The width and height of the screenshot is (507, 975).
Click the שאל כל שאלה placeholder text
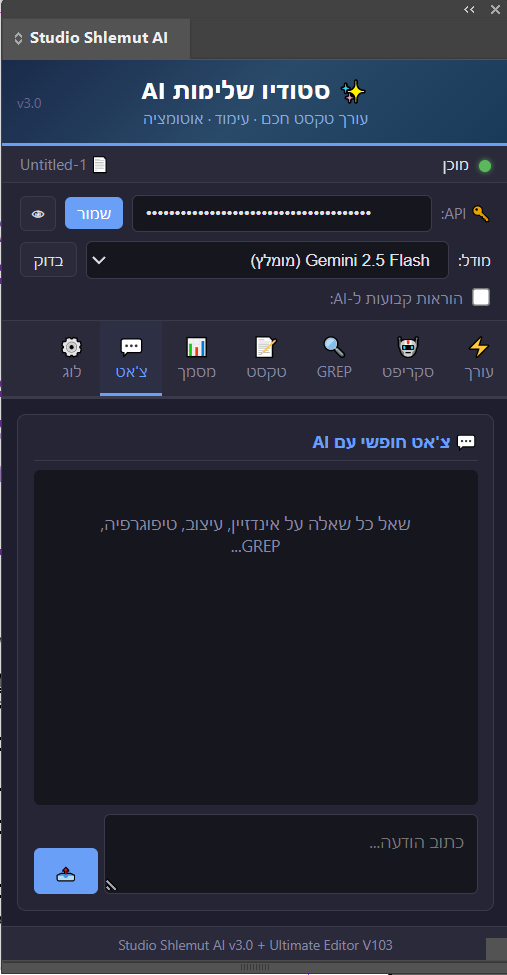(256, 535)
